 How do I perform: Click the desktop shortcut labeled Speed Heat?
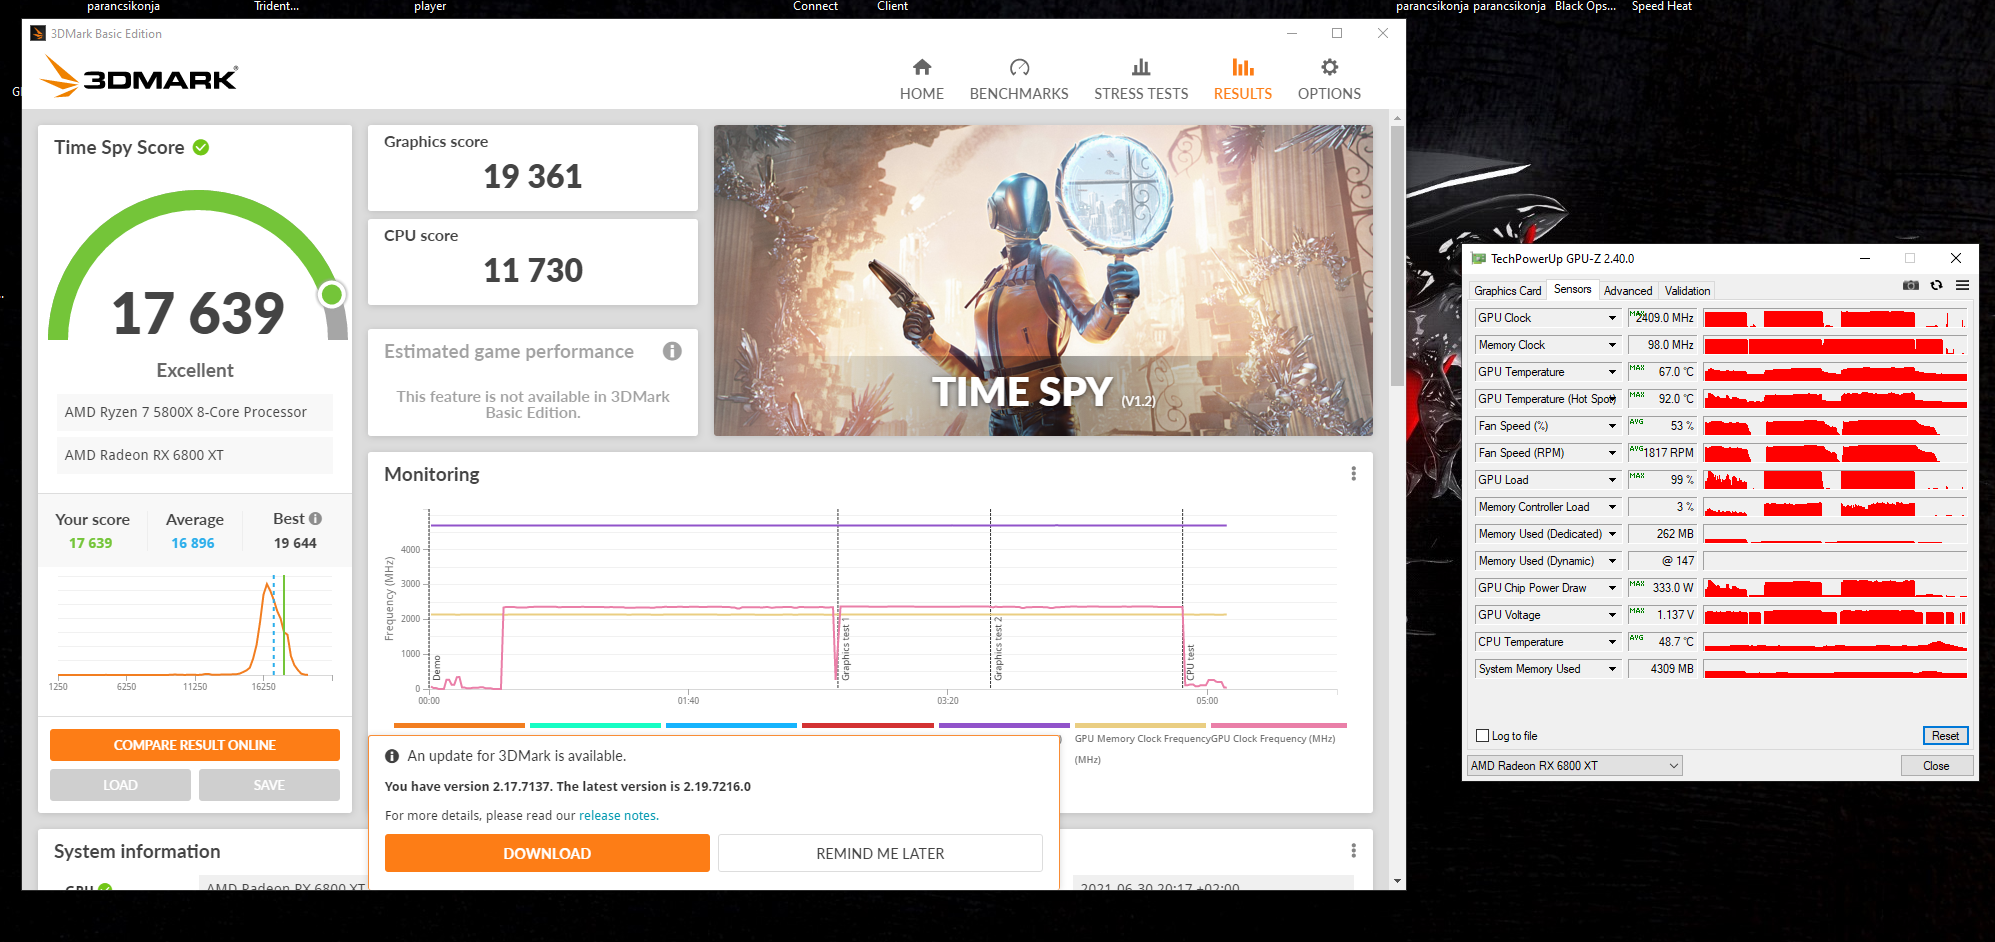(1662, 6)
